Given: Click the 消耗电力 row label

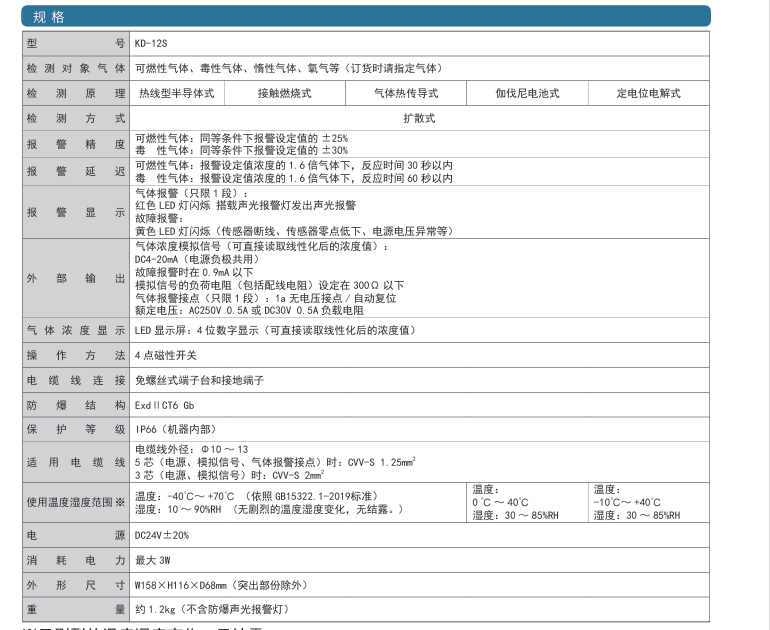Looking at the screenshot, I should pos(76,560).
